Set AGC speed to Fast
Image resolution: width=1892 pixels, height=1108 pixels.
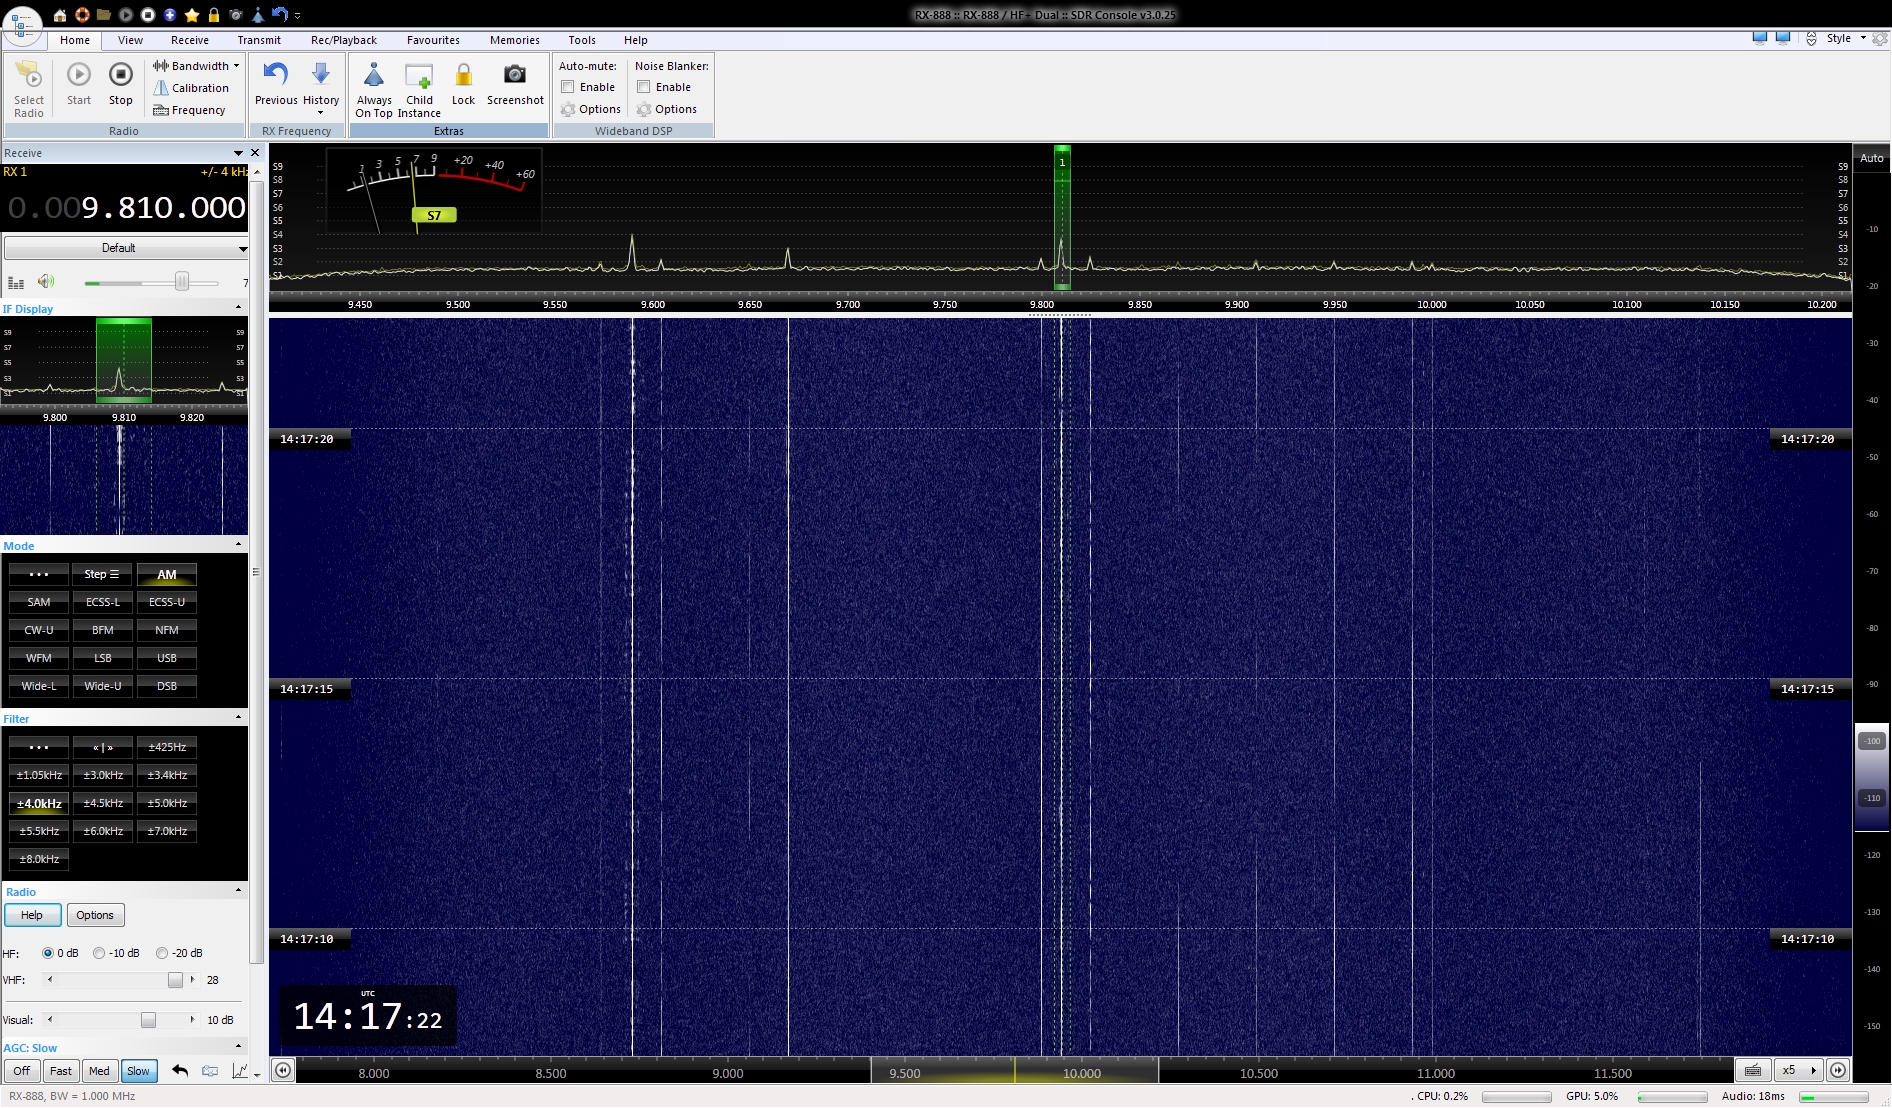click(61, 1071)
